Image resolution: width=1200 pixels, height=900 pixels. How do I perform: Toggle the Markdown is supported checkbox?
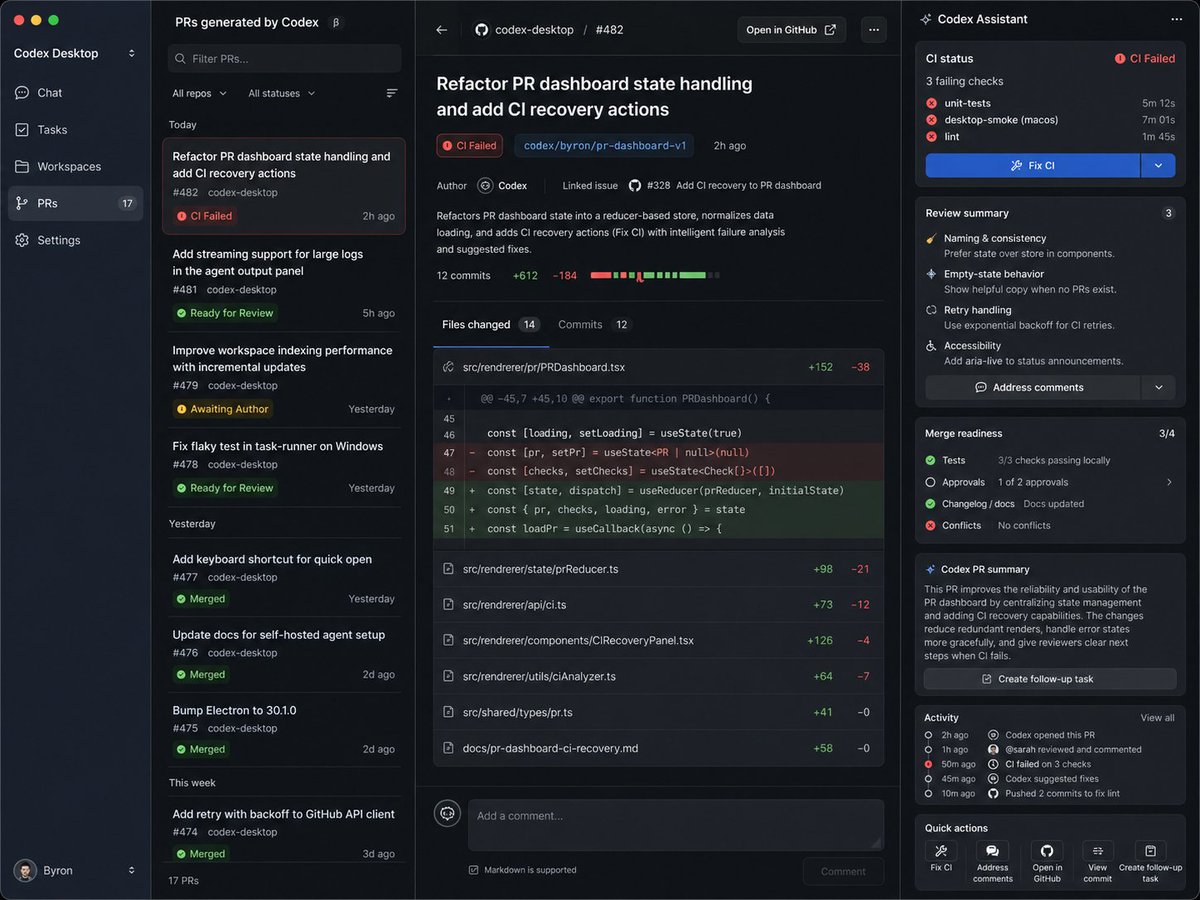pyautogui.click(x=474, y=870)
